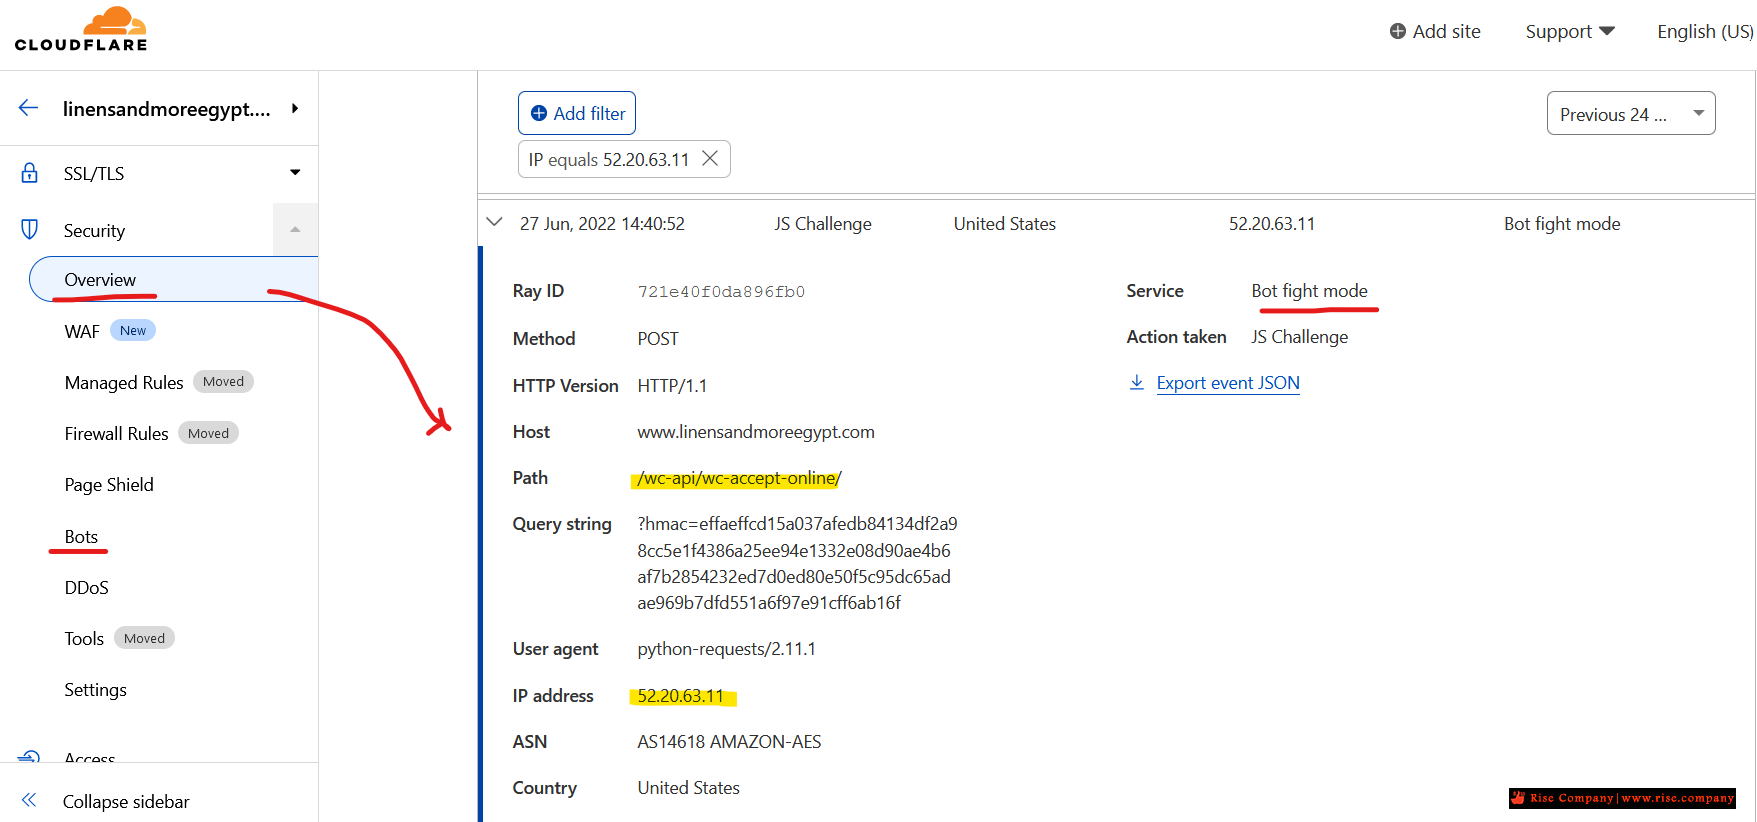1757x822 pixels.
Task: Open the Previous 24 time range dropdown
Action: (x=1631, y=113)
